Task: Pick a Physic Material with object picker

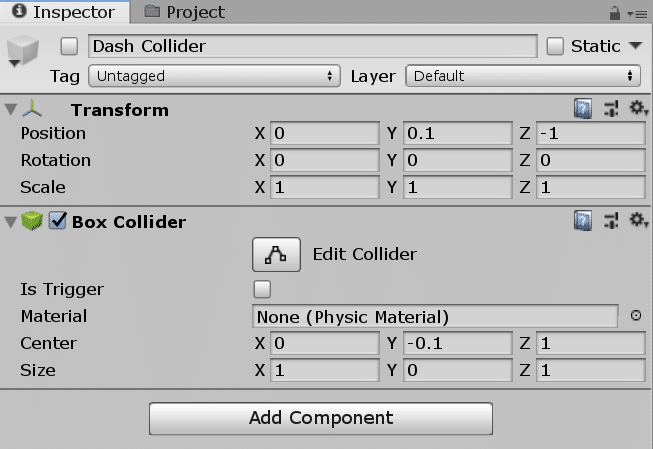Action: [635, 316]
